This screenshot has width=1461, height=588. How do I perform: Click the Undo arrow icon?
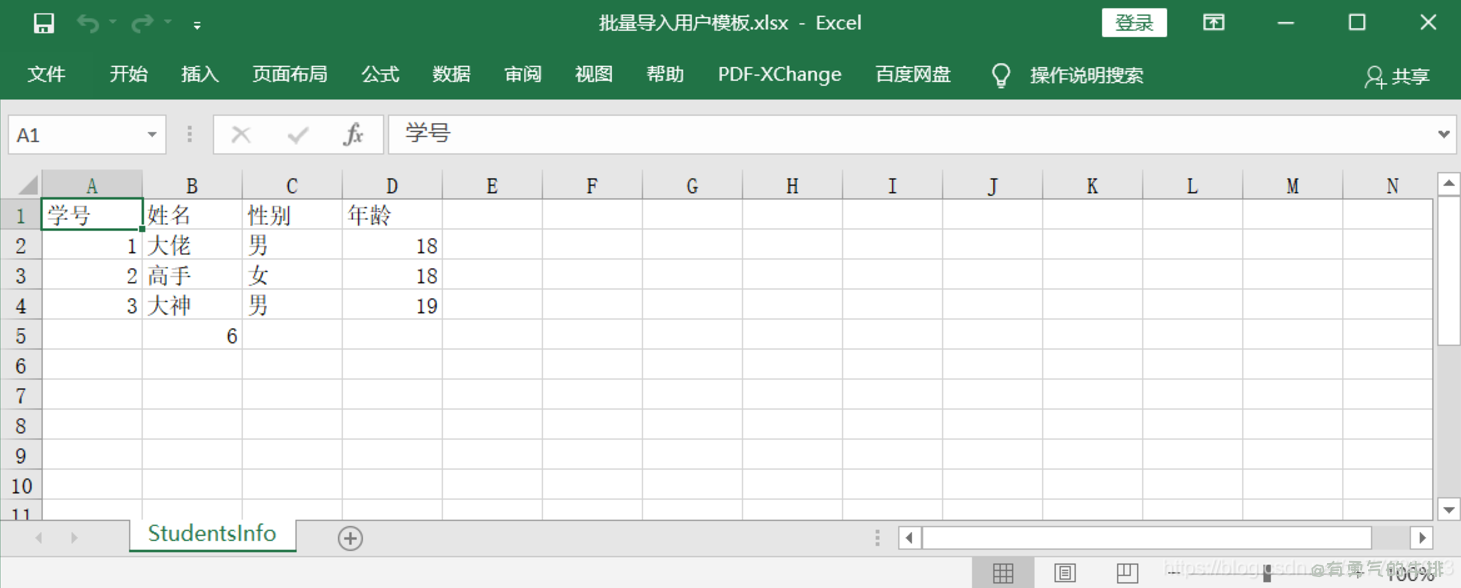(88, 23)
